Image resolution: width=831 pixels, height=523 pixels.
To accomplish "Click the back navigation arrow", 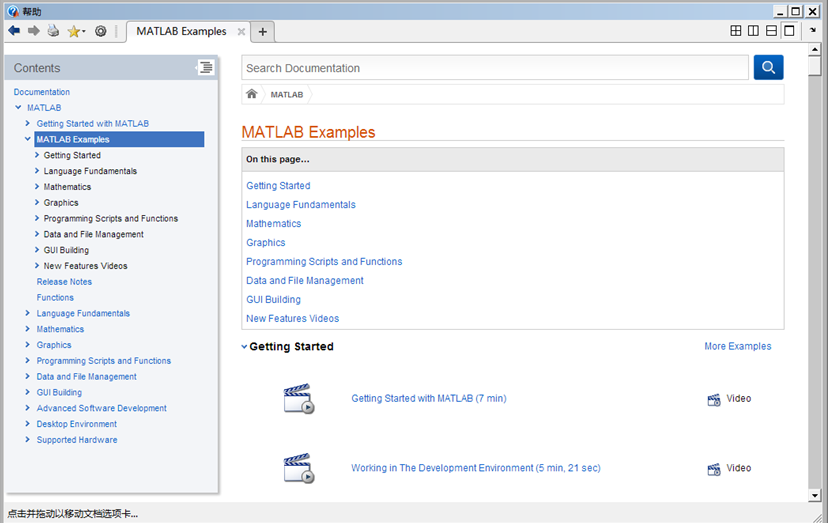I will click(14, 31).
